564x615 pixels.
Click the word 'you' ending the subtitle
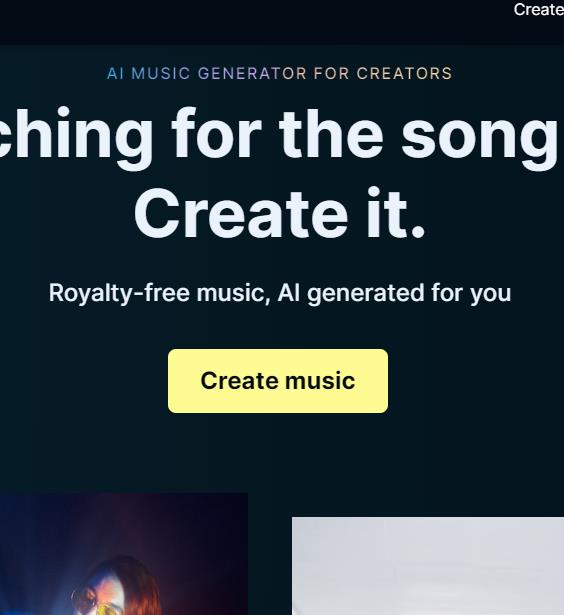491,295
